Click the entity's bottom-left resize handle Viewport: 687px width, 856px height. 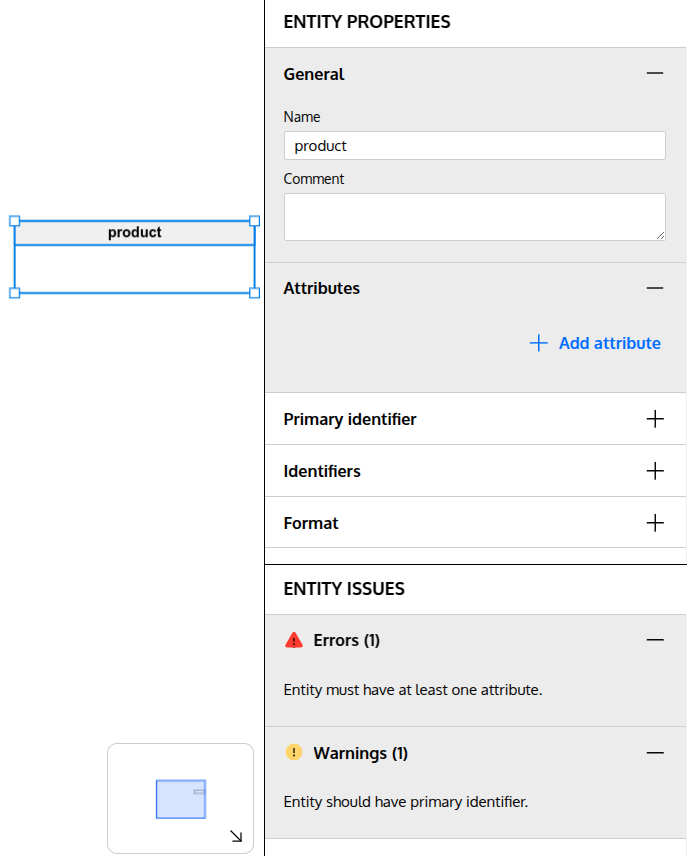coord(15,293)
